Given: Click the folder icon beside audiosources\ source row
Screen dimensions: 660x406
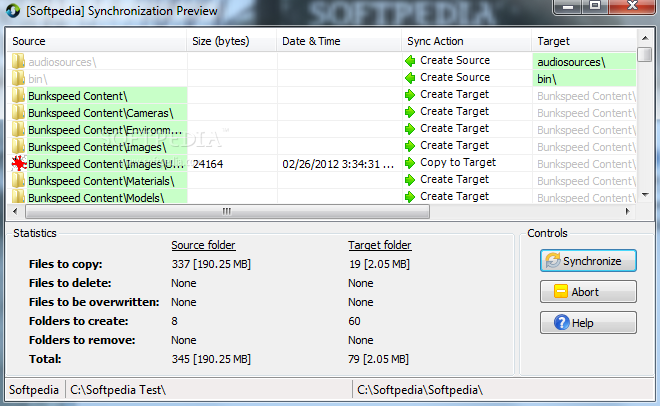Looking at the screenshot, I should click(18, 61).
